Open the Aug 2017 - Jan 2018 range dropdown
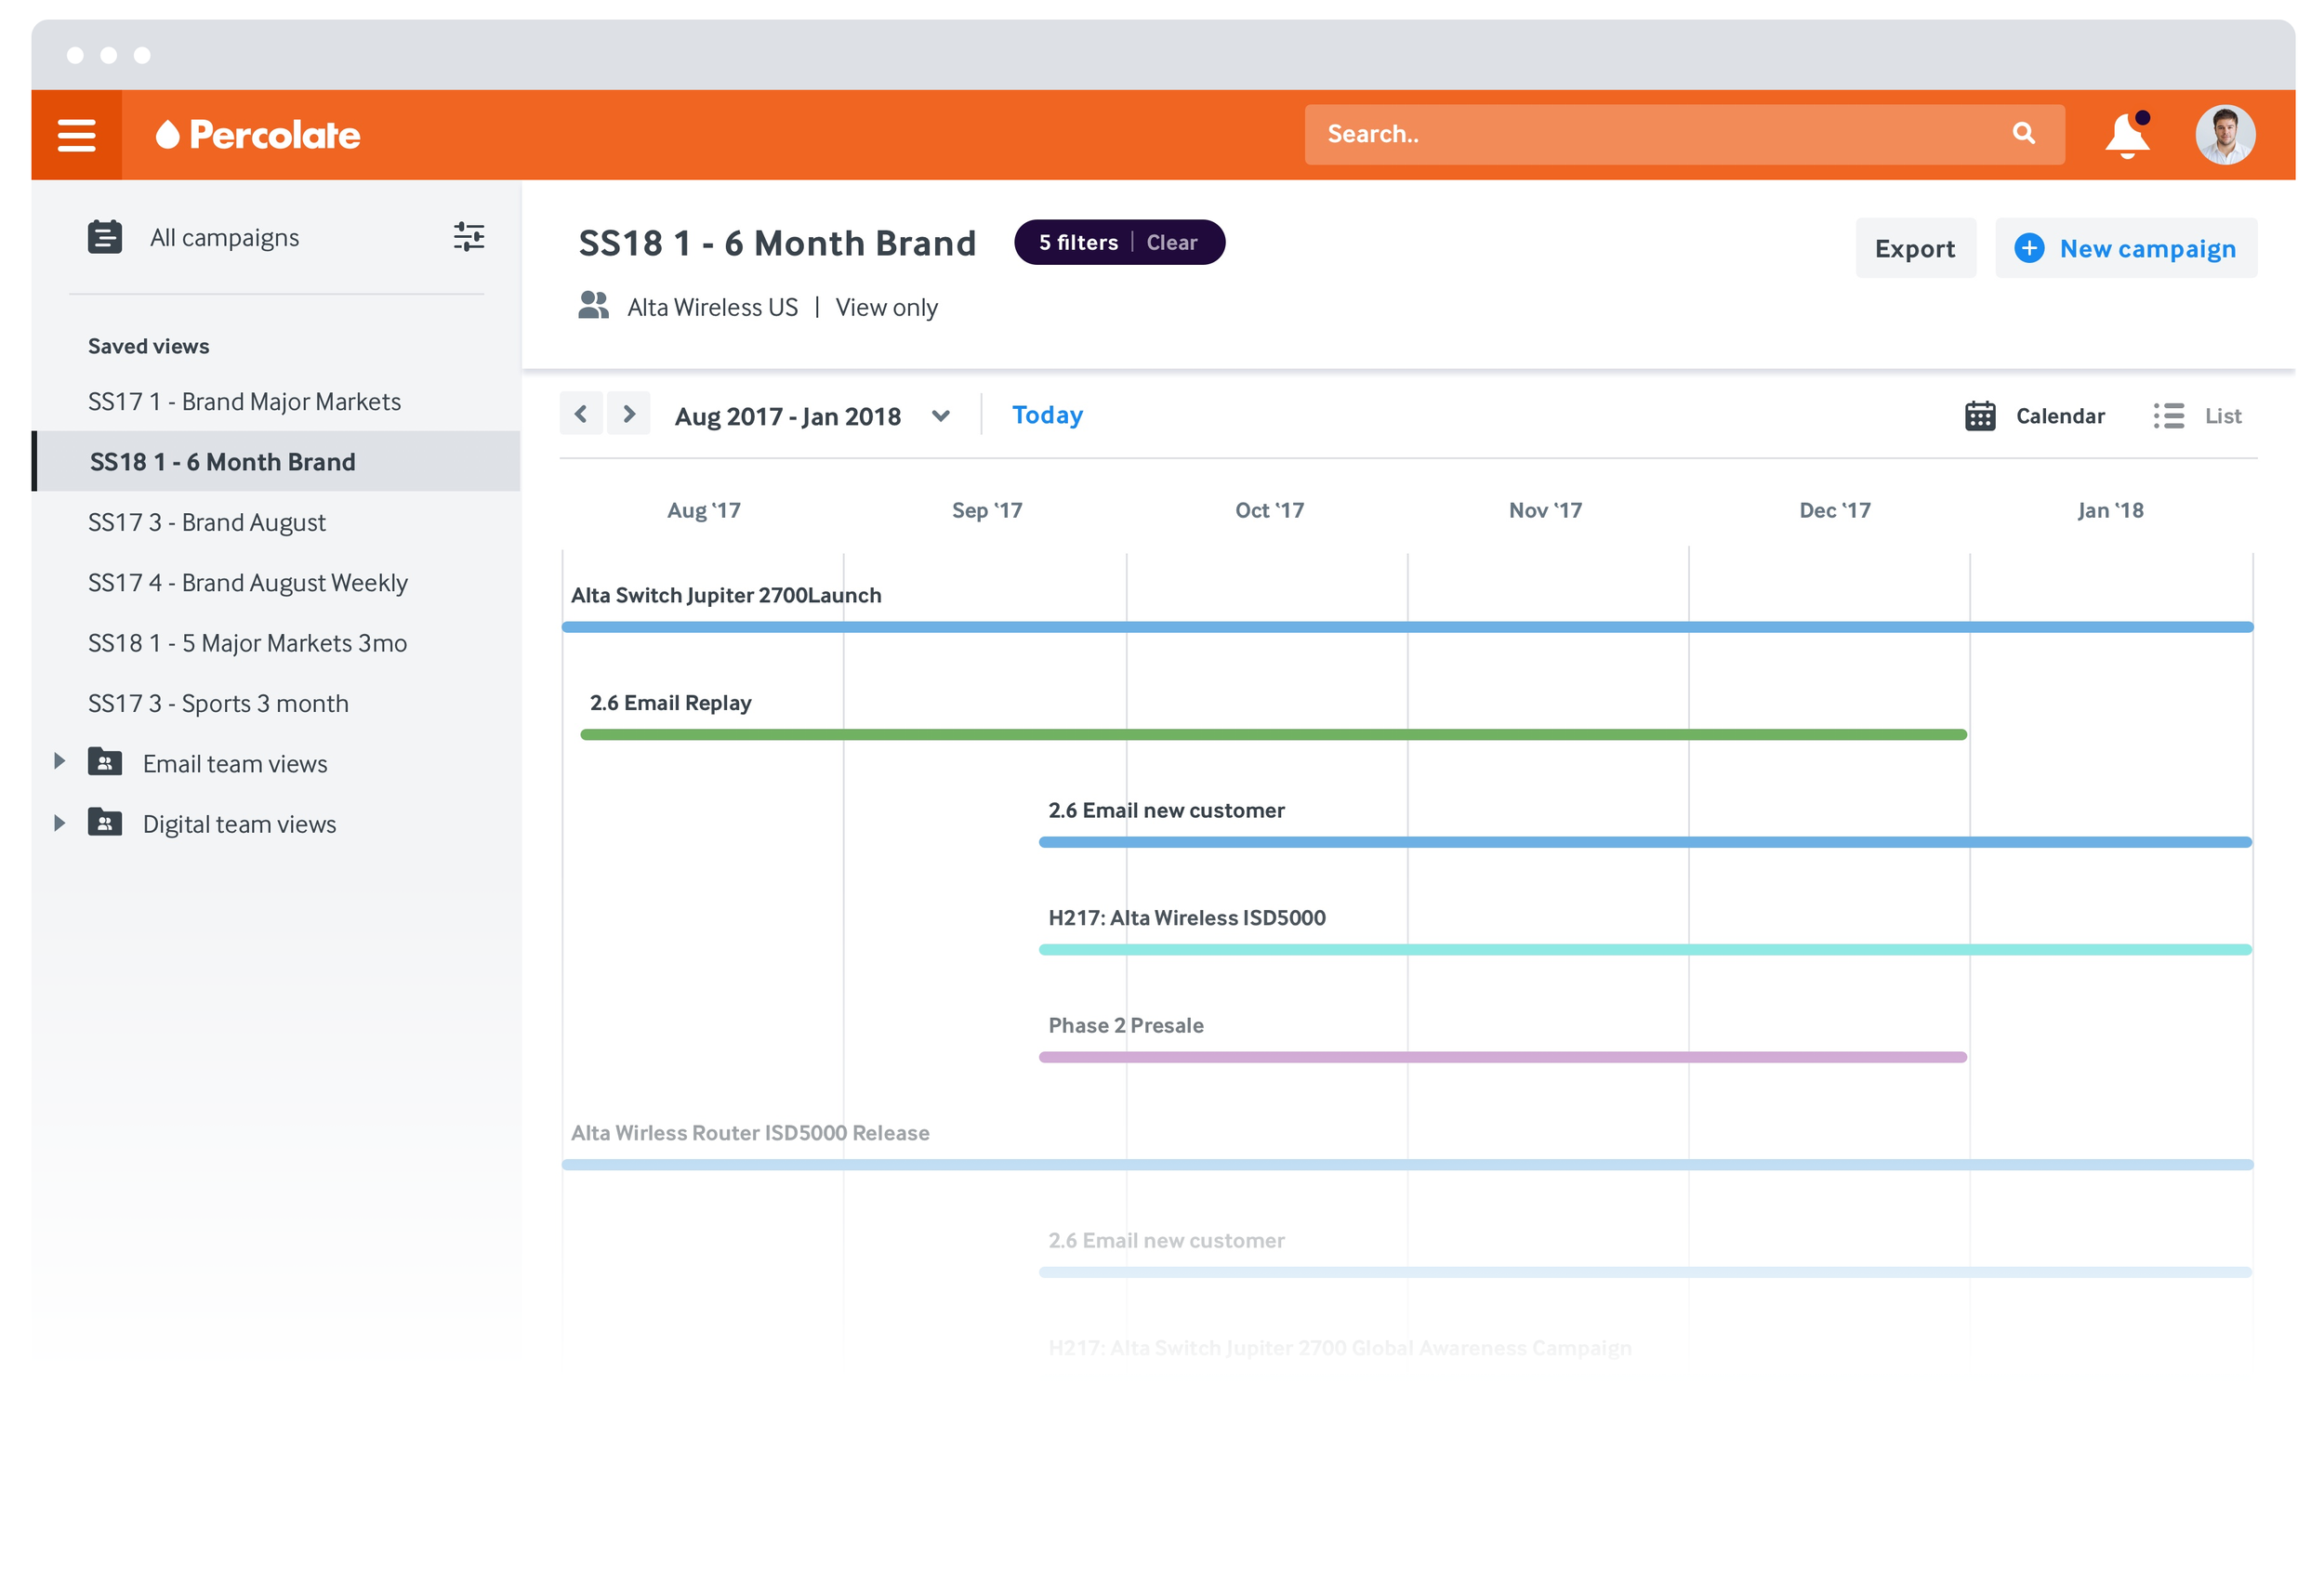The image size is (2324, 1595). [x=940, y=416]
